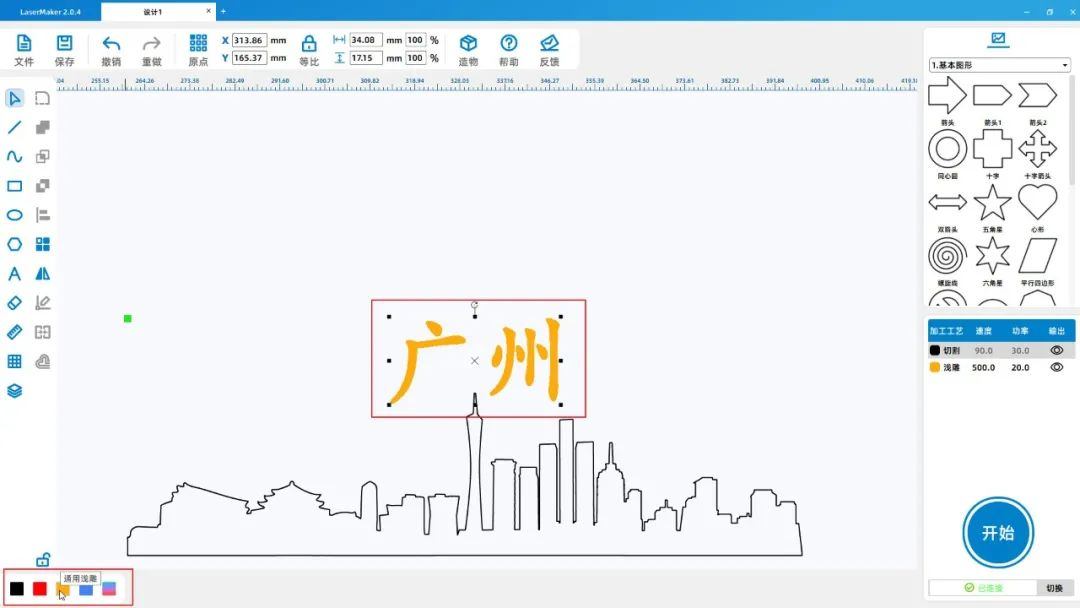The width and height of the screenshot is (1080, 608).
Task: Open the 造物 cube icon
Action: pos(468,44)
